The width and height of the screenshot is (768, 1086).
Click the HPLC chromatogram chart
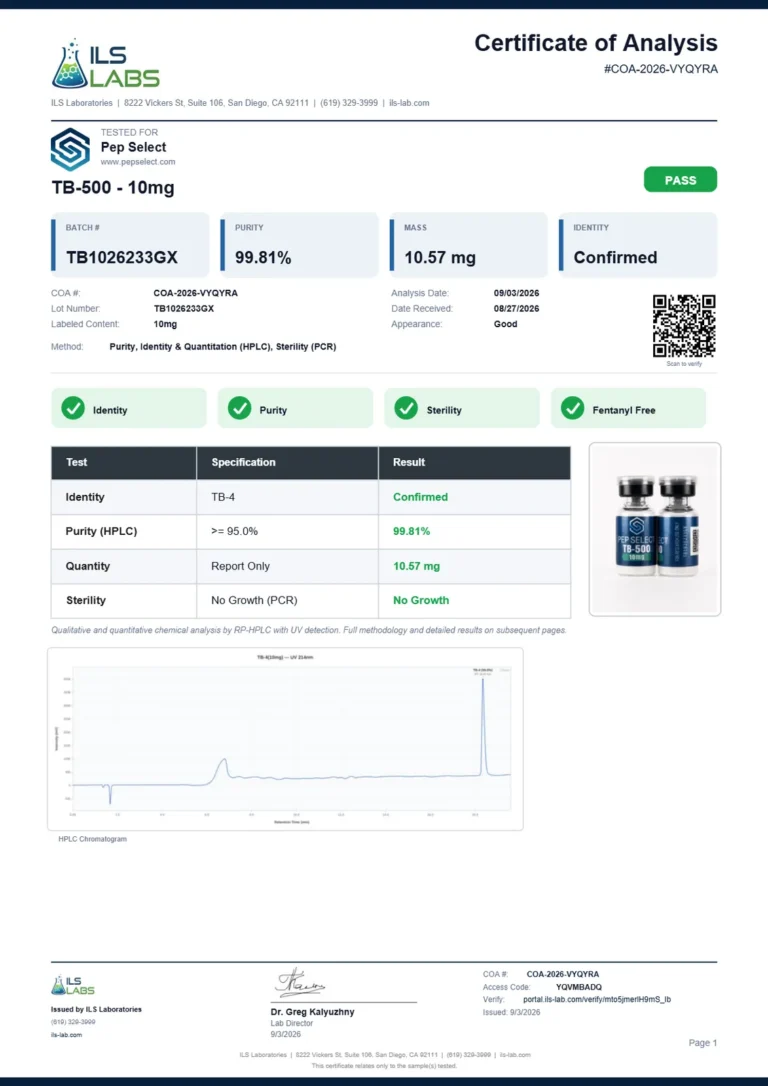point(285,739)
